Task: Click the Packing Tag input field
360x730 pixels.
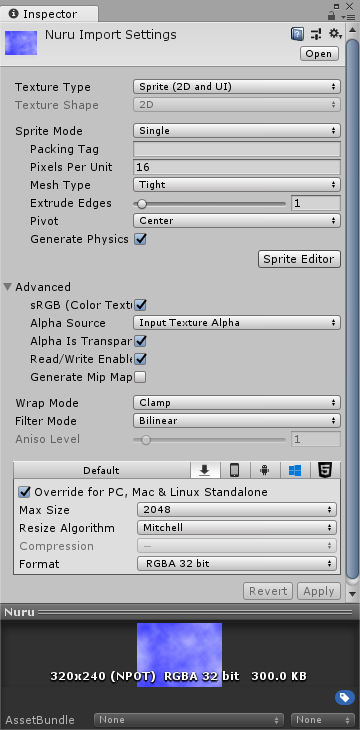Action: [237, 149]
